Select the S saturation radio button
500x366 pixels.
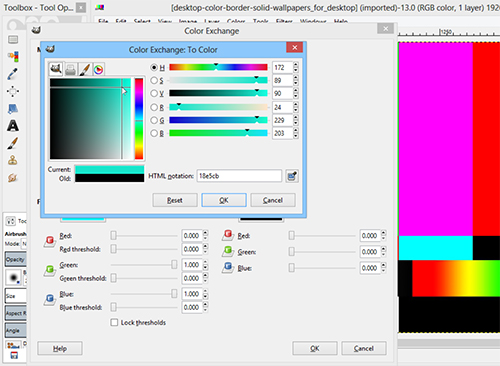[x=154, y=80]
